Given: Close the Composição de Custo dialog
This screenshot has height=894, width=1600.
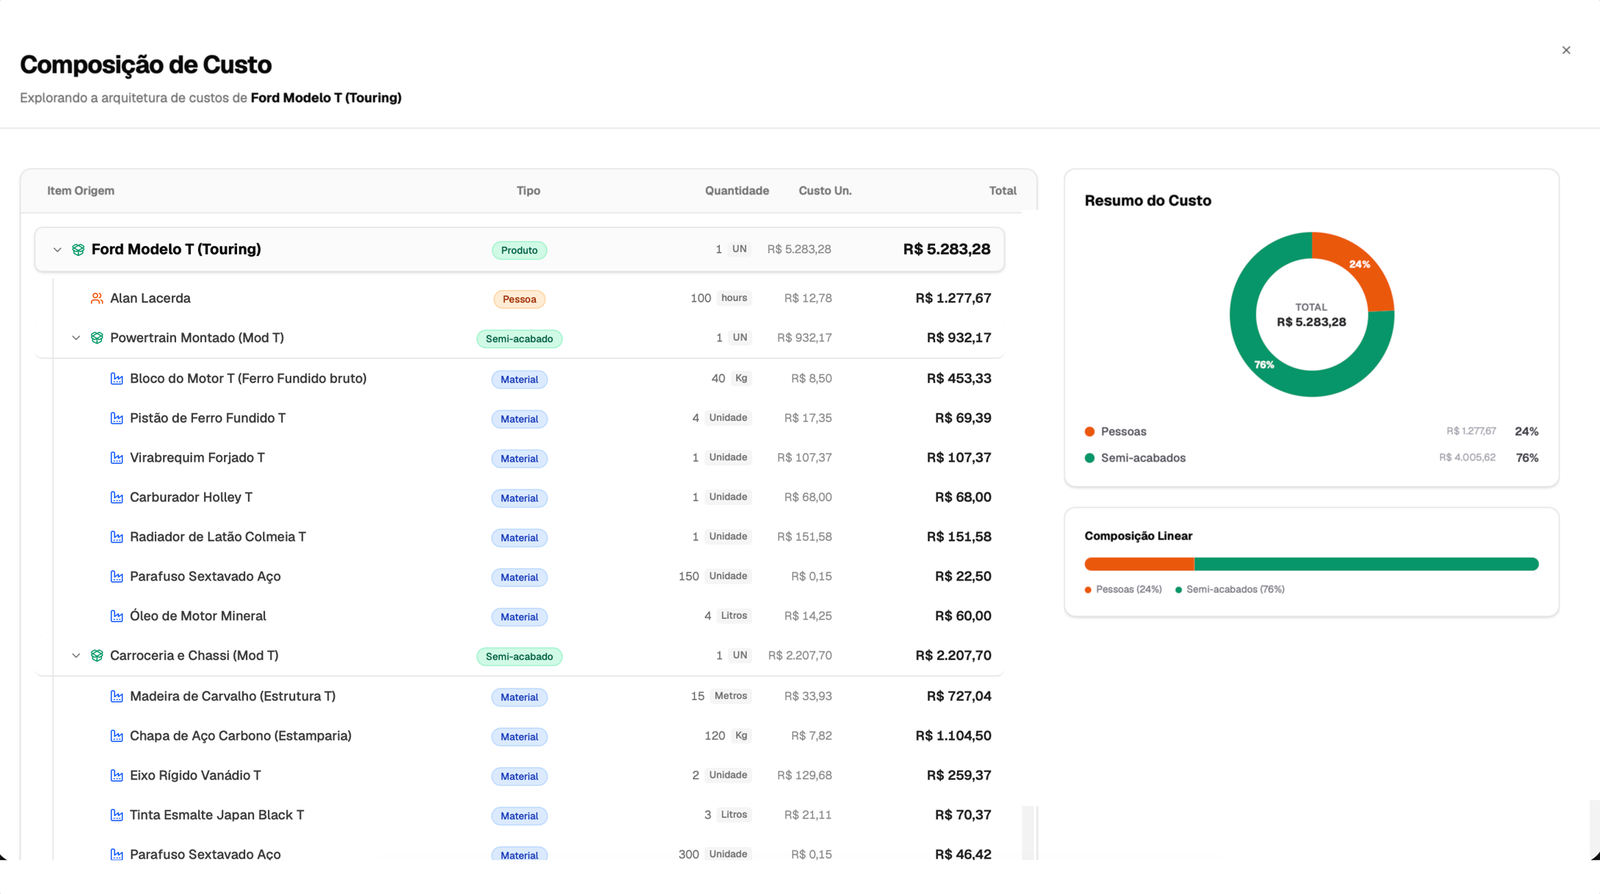Looking at the screenshot, I should point(1566,50).
